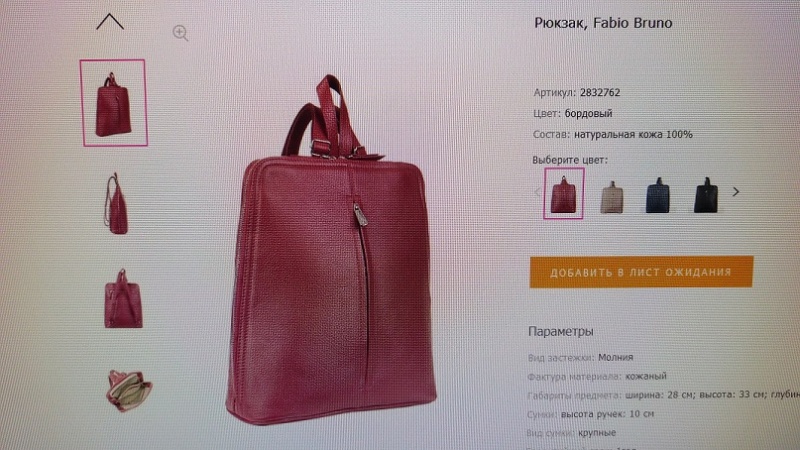The image size is (800, 450).
Task: Click the Молния fastener type value
Action: click(x=616, y=357)
